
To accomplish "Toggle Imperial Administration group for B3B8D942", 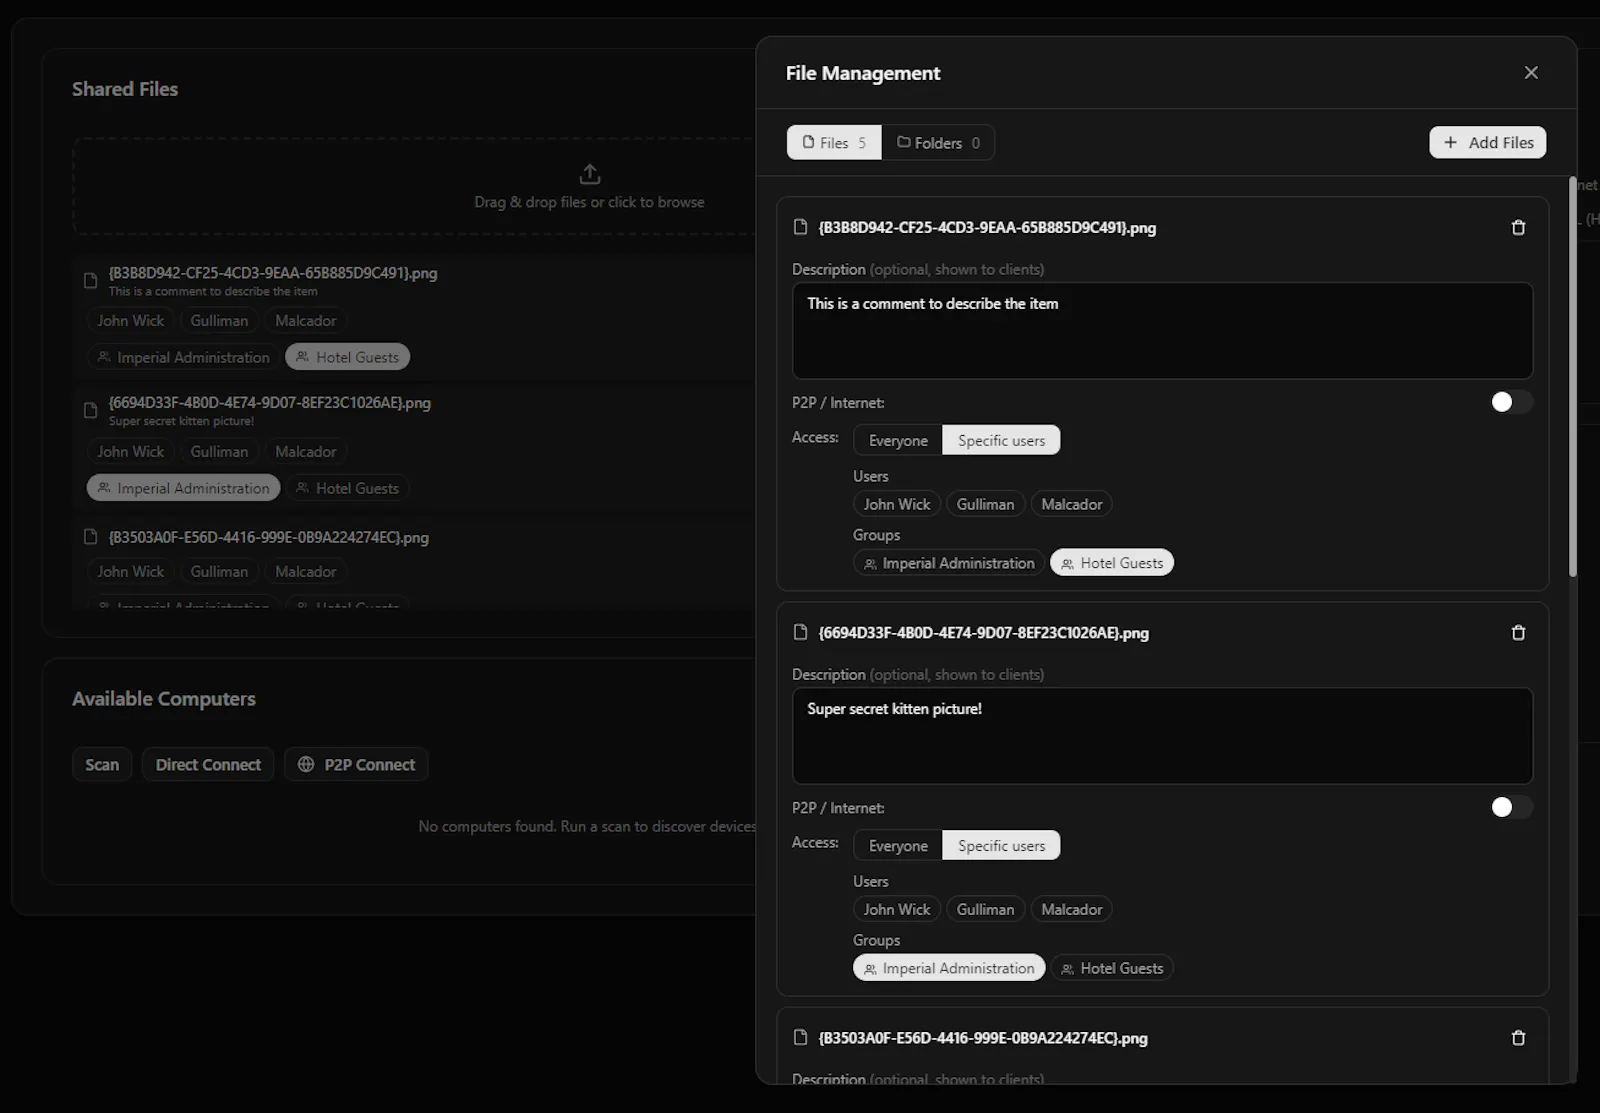I will pyautogui.click(x=948, y=563).
